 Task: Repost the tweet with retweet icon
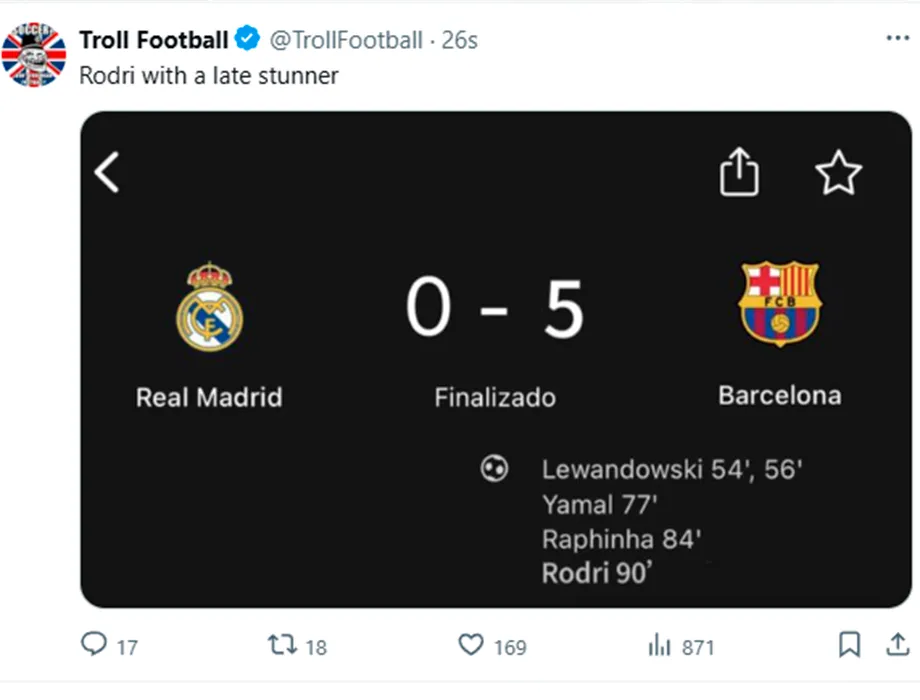(283, 646)
